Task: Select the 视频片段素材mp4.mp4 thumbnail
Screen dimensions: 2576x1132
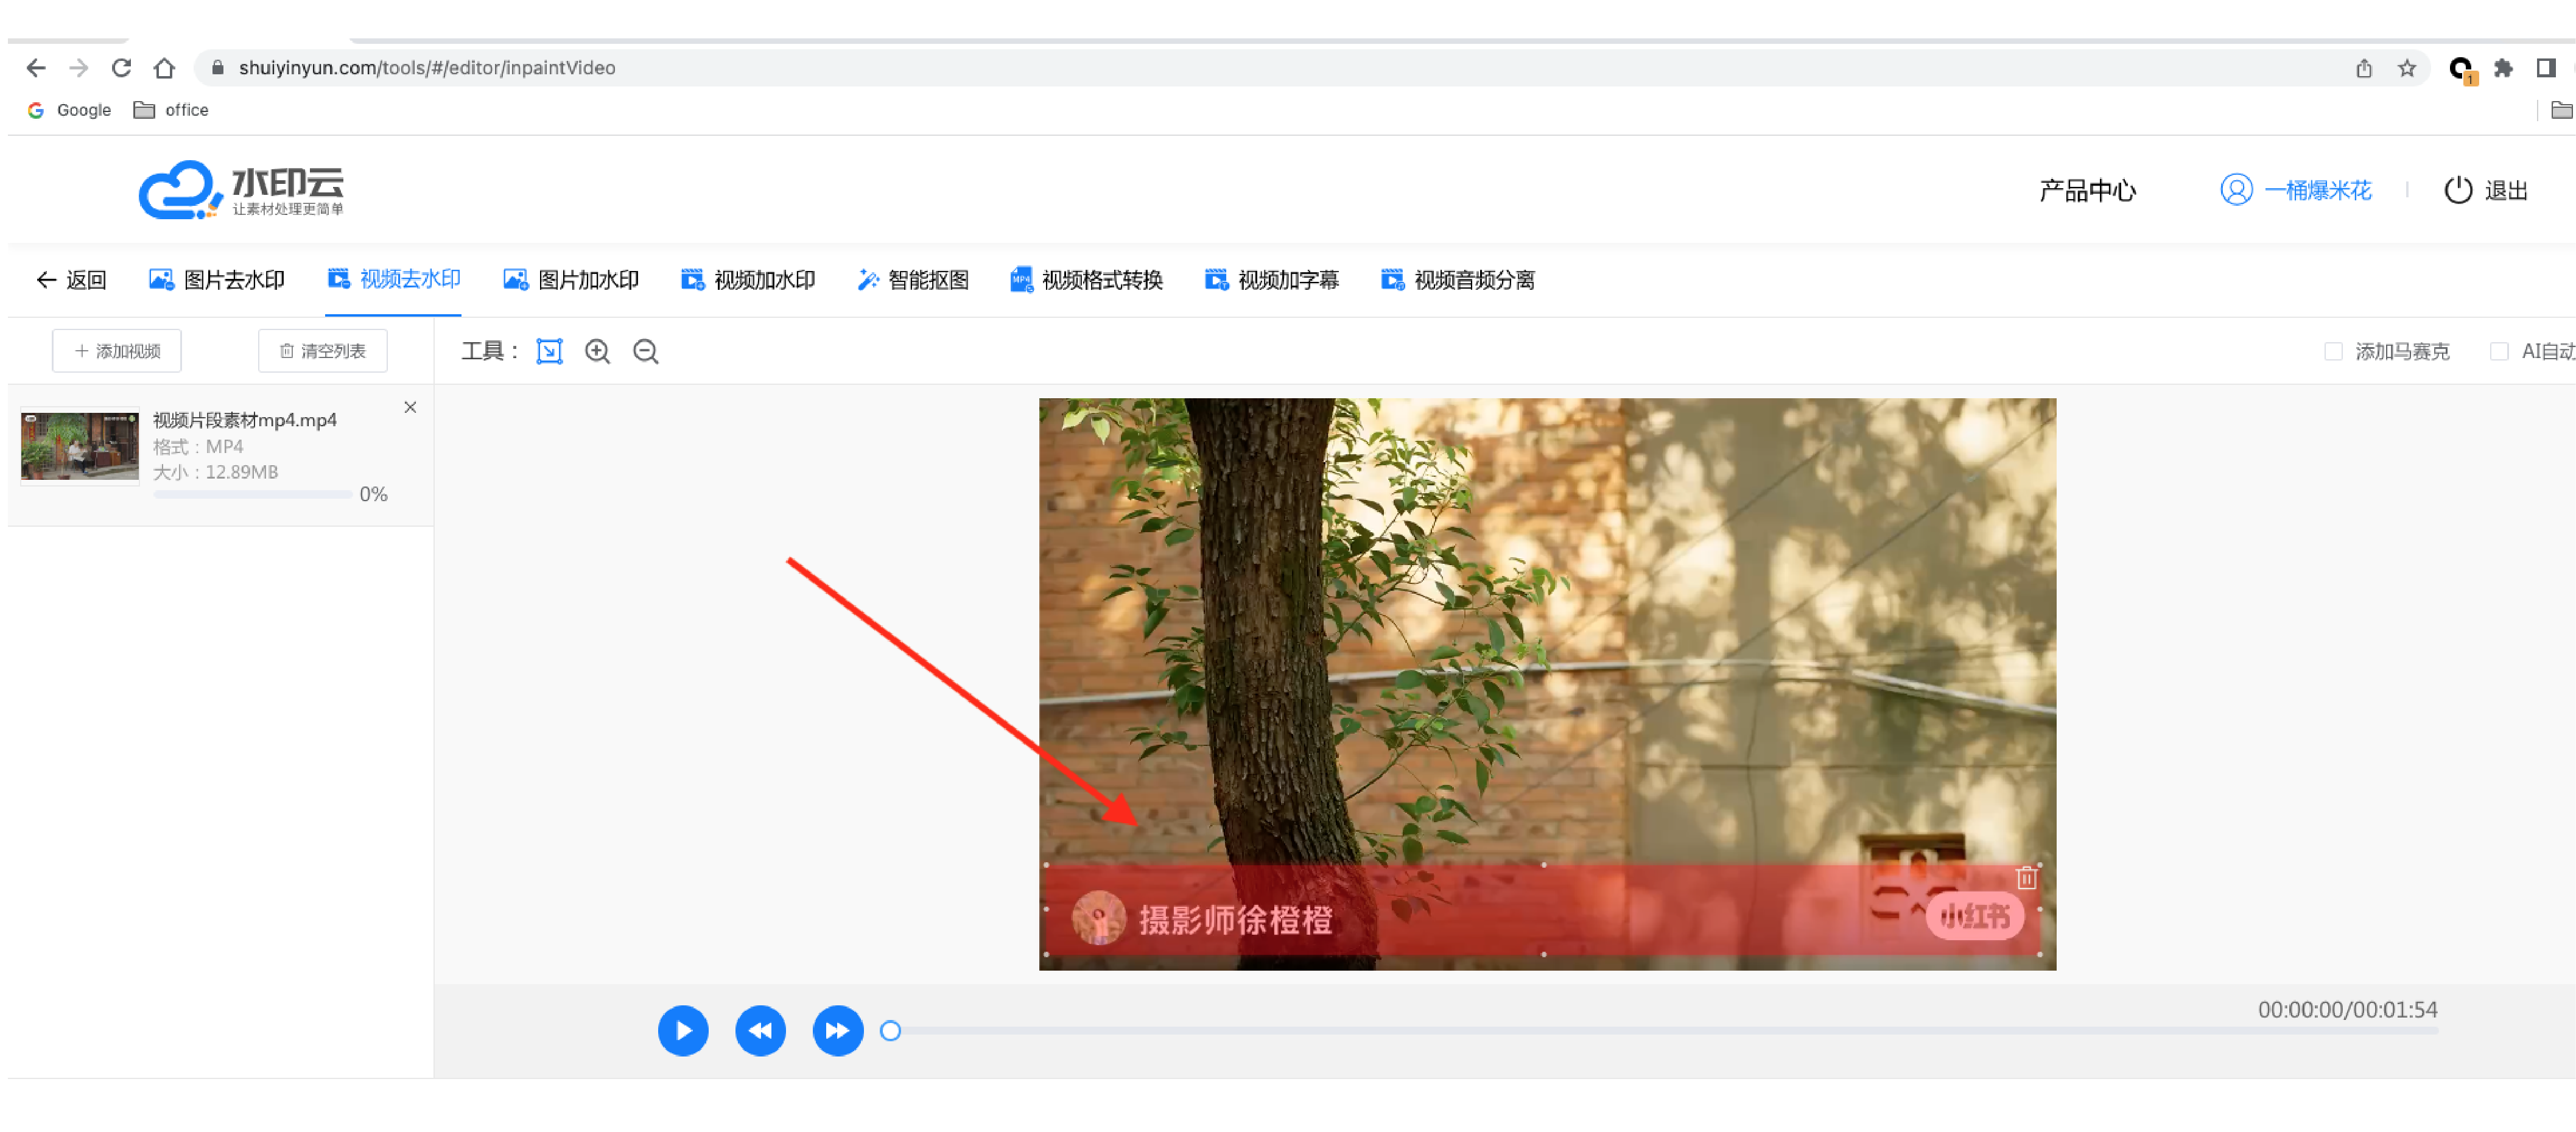Action: pos(80,445)
